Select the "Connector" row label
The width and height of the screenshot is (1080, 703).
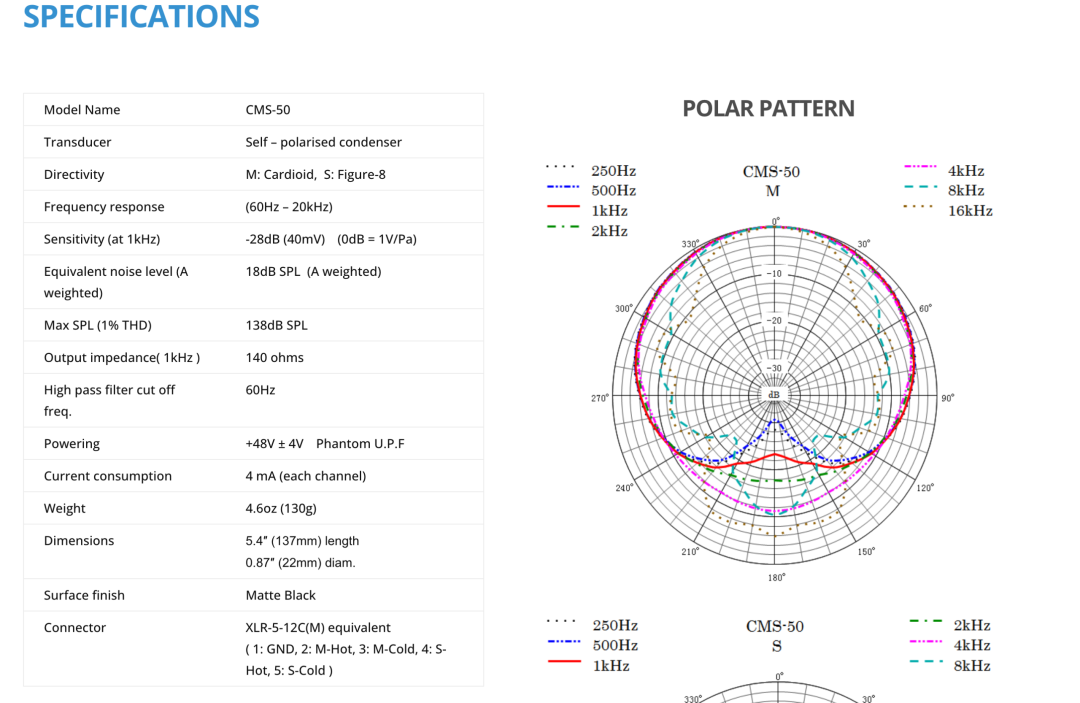tap(75, 627)
